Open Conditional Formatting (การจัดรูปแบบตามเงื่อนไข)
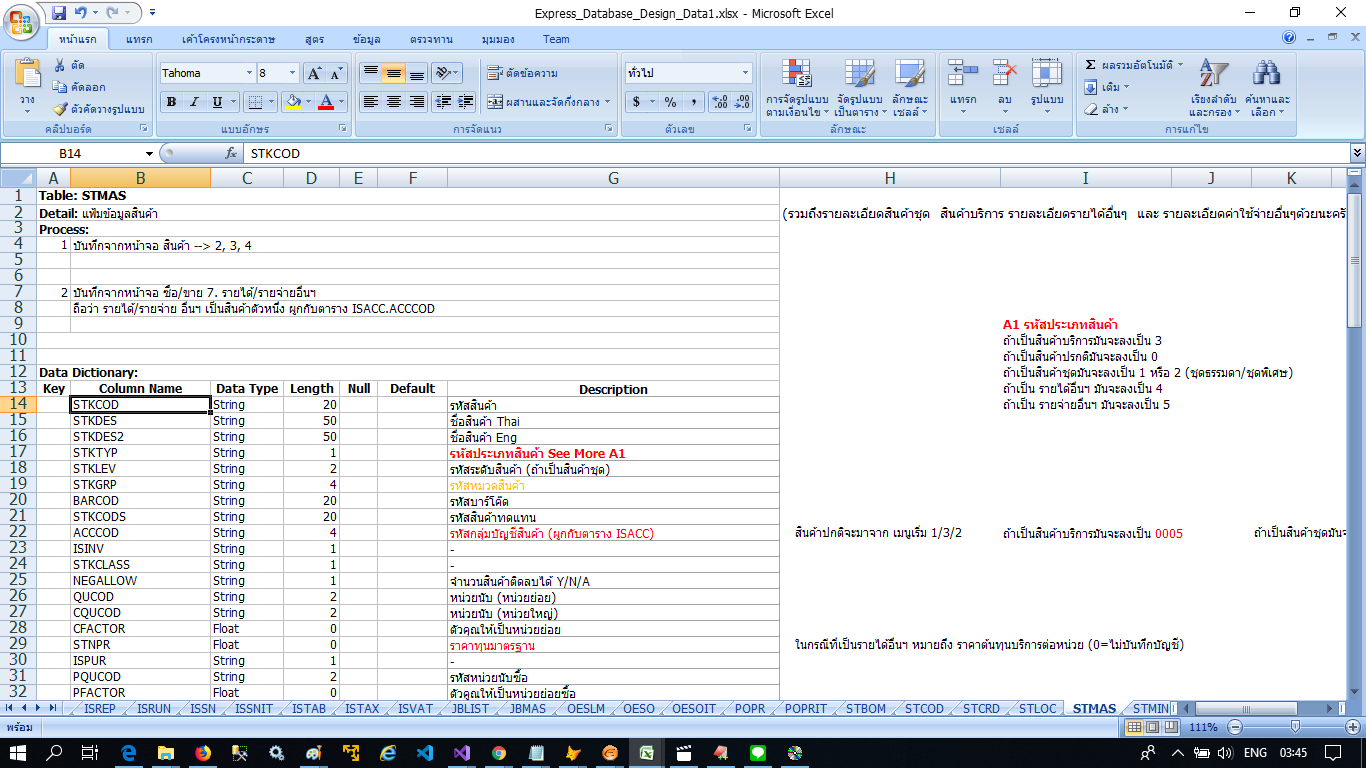This screenshot has width=1366, height=768. (796, 88)
